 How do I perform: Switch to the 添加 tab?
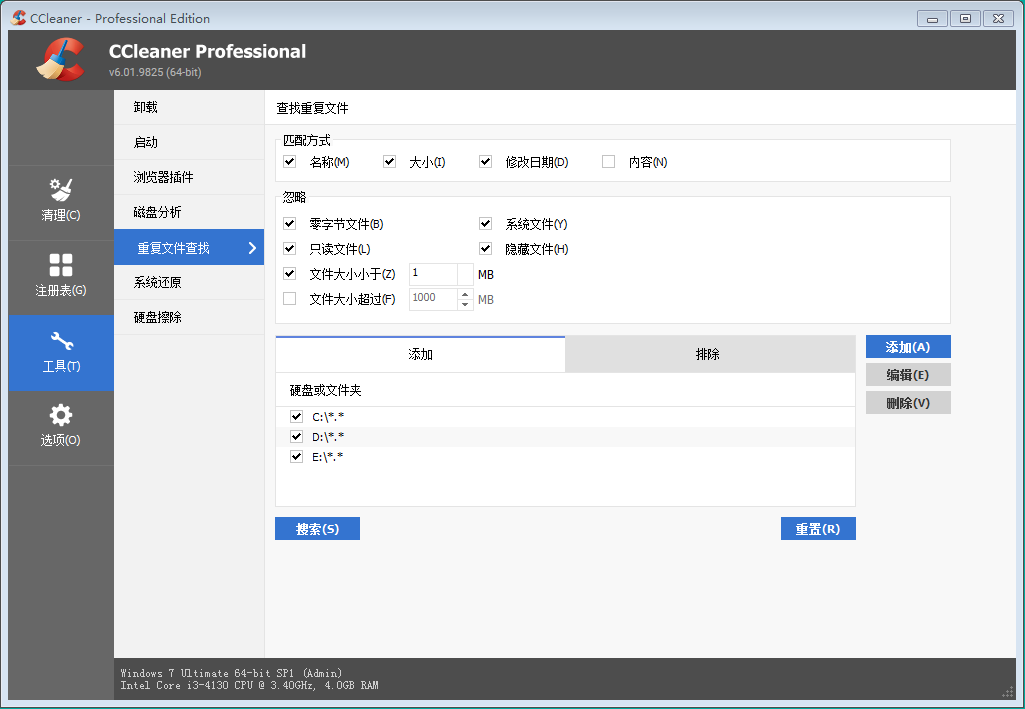coord(420,354)
